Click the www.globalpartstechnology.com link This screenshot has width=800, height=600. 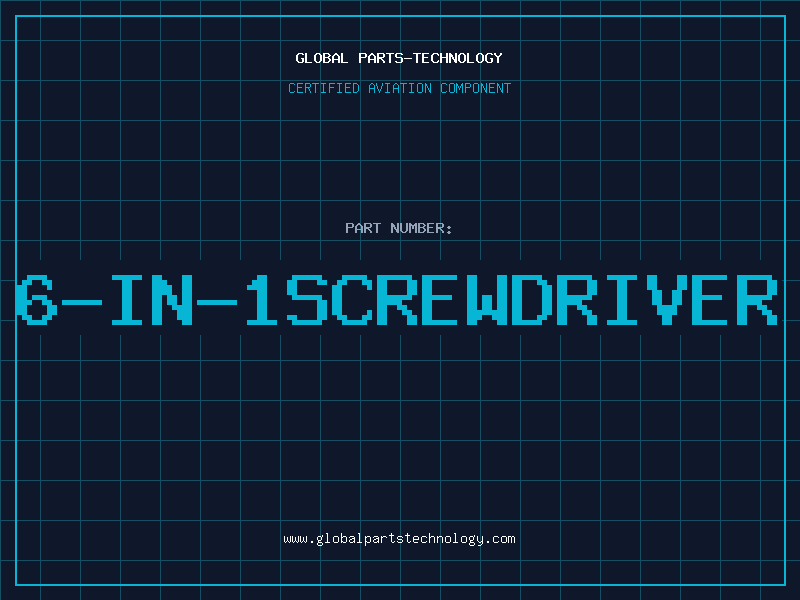click(x=399, y=539)
